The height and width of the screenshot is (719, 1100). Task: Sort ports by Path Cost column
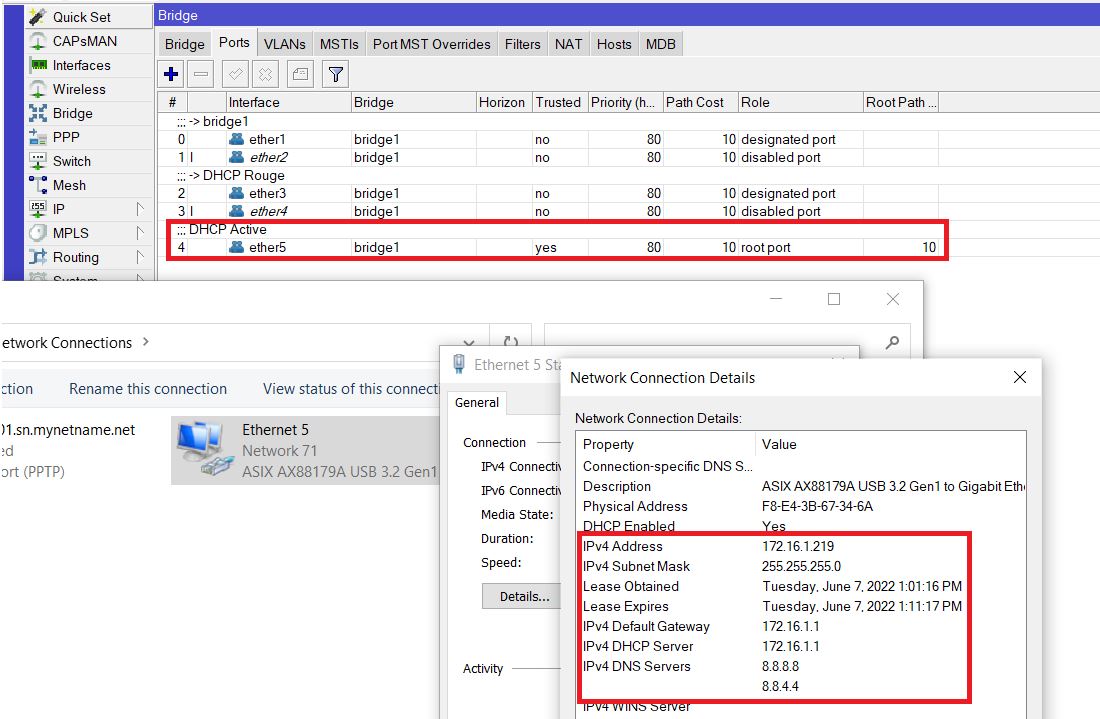[701, 102]
